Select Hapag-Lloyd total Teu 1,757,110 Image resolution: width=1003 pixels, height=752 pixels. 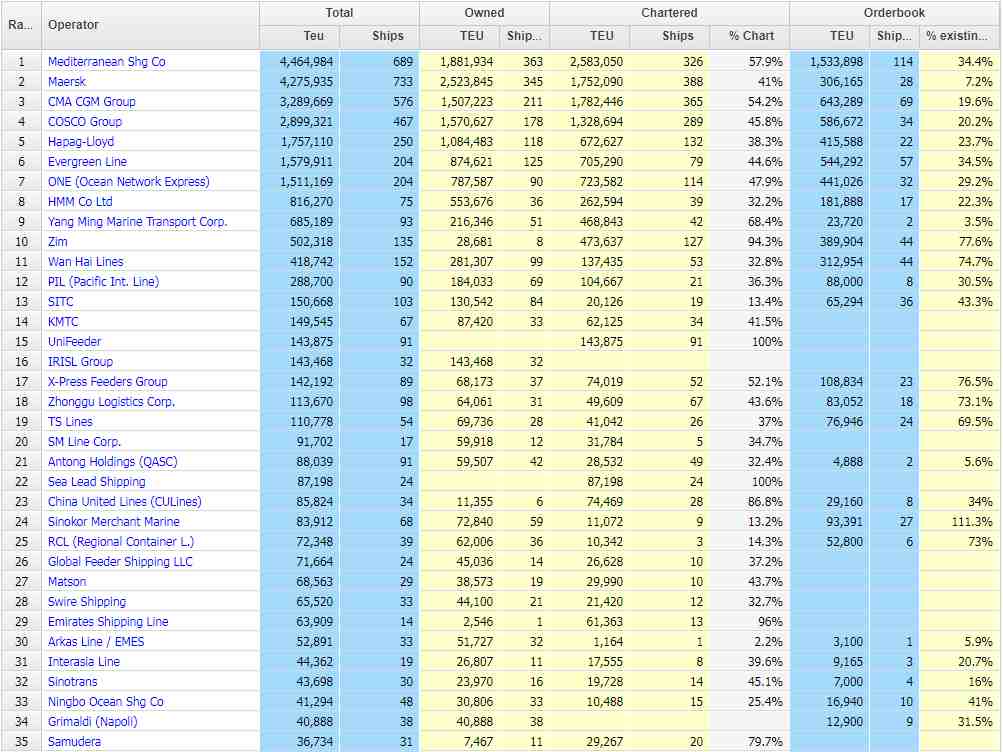tap(306, 141)
